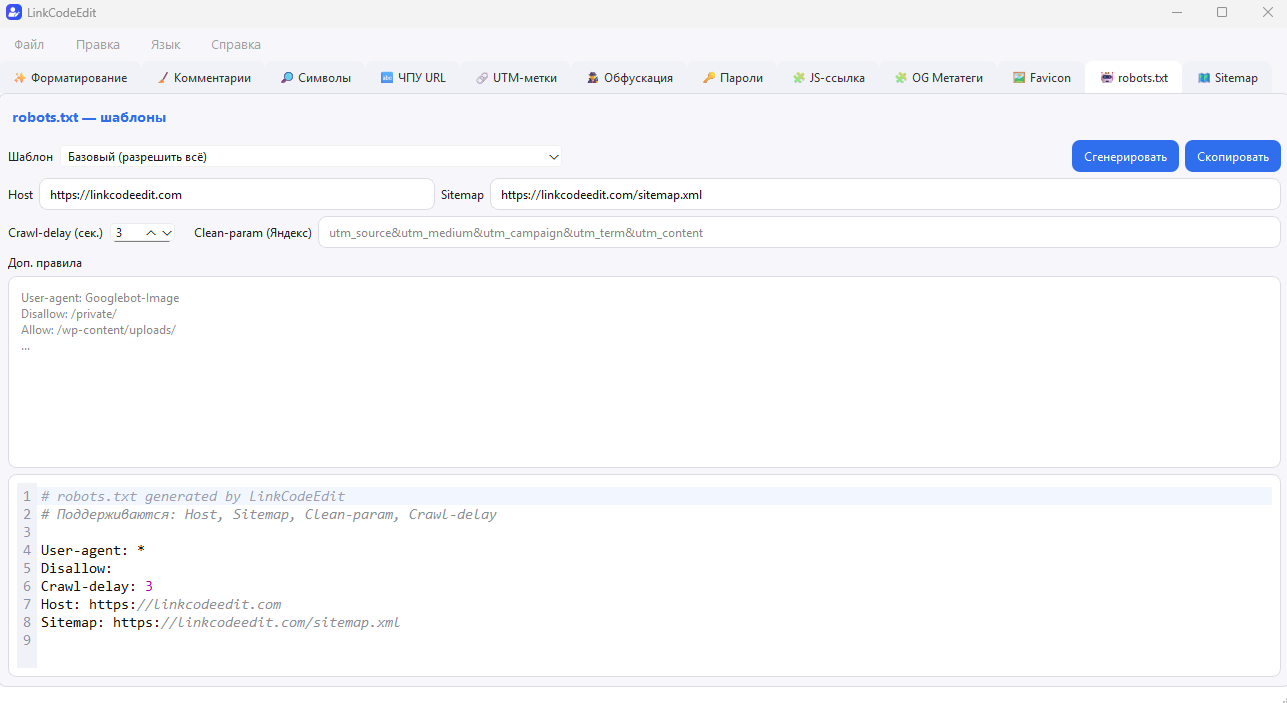Click the chain link icon on the UTM-метки tab
1287x703 pixels.
tap(482, 78)
